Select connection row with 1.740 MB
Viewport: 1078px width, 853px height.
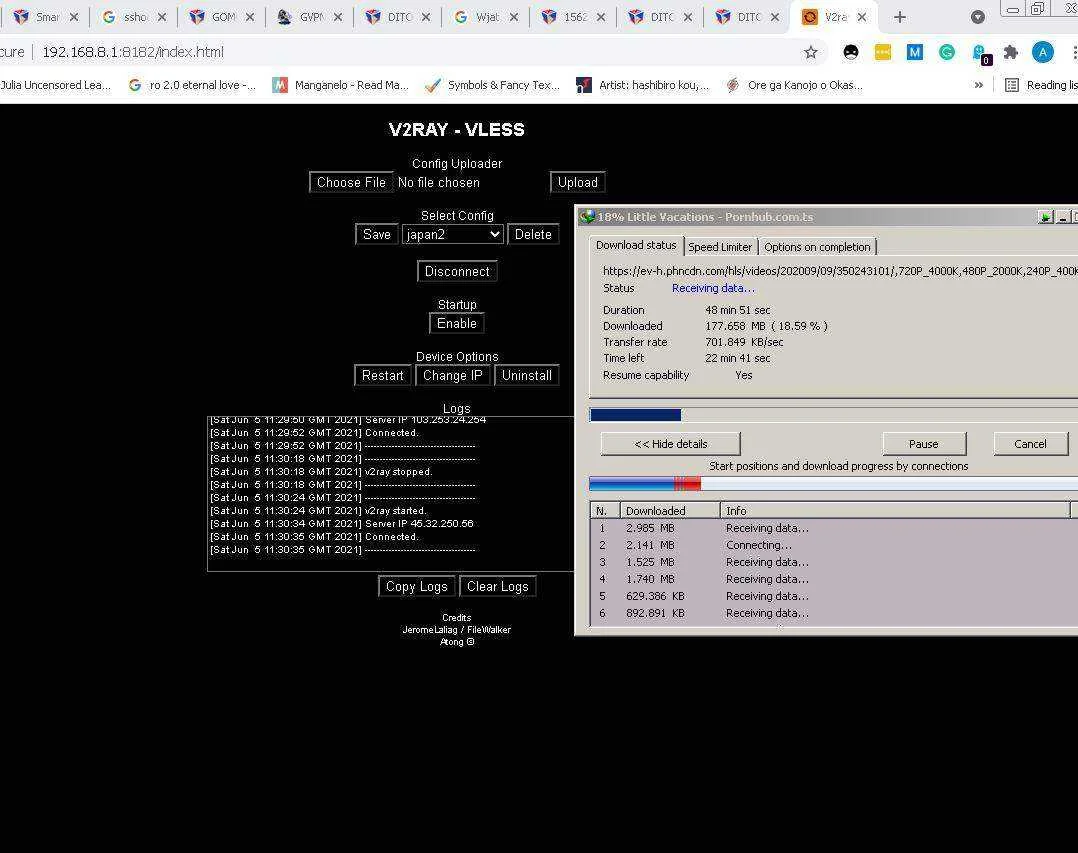[x=833, y=579]
